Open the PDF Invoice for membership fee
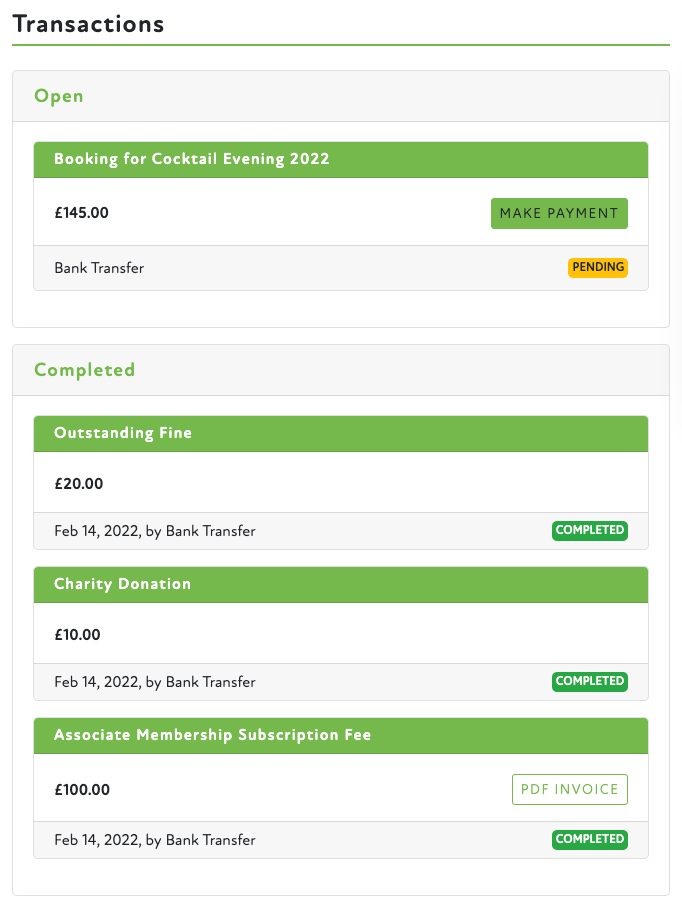This screenshot has width=682, height=909. 569,789
